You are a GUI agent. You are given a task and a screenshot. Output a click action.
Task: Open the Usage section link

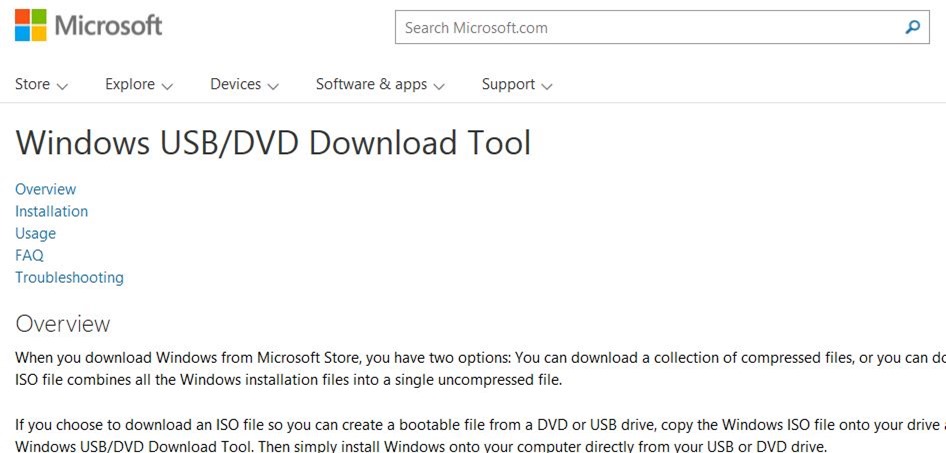pyautogui.click(x=35, y=233)
